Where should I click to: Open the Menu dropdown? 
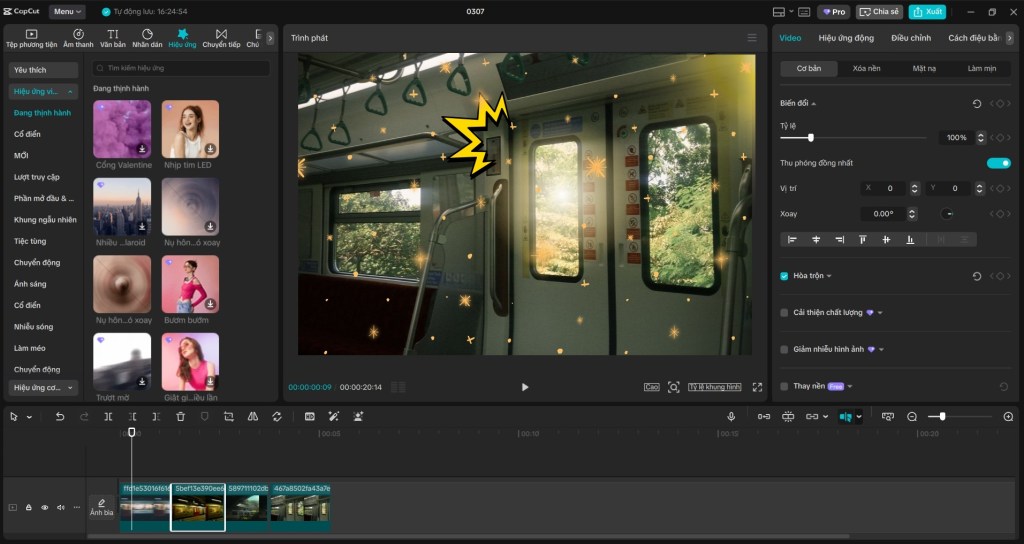66,12
